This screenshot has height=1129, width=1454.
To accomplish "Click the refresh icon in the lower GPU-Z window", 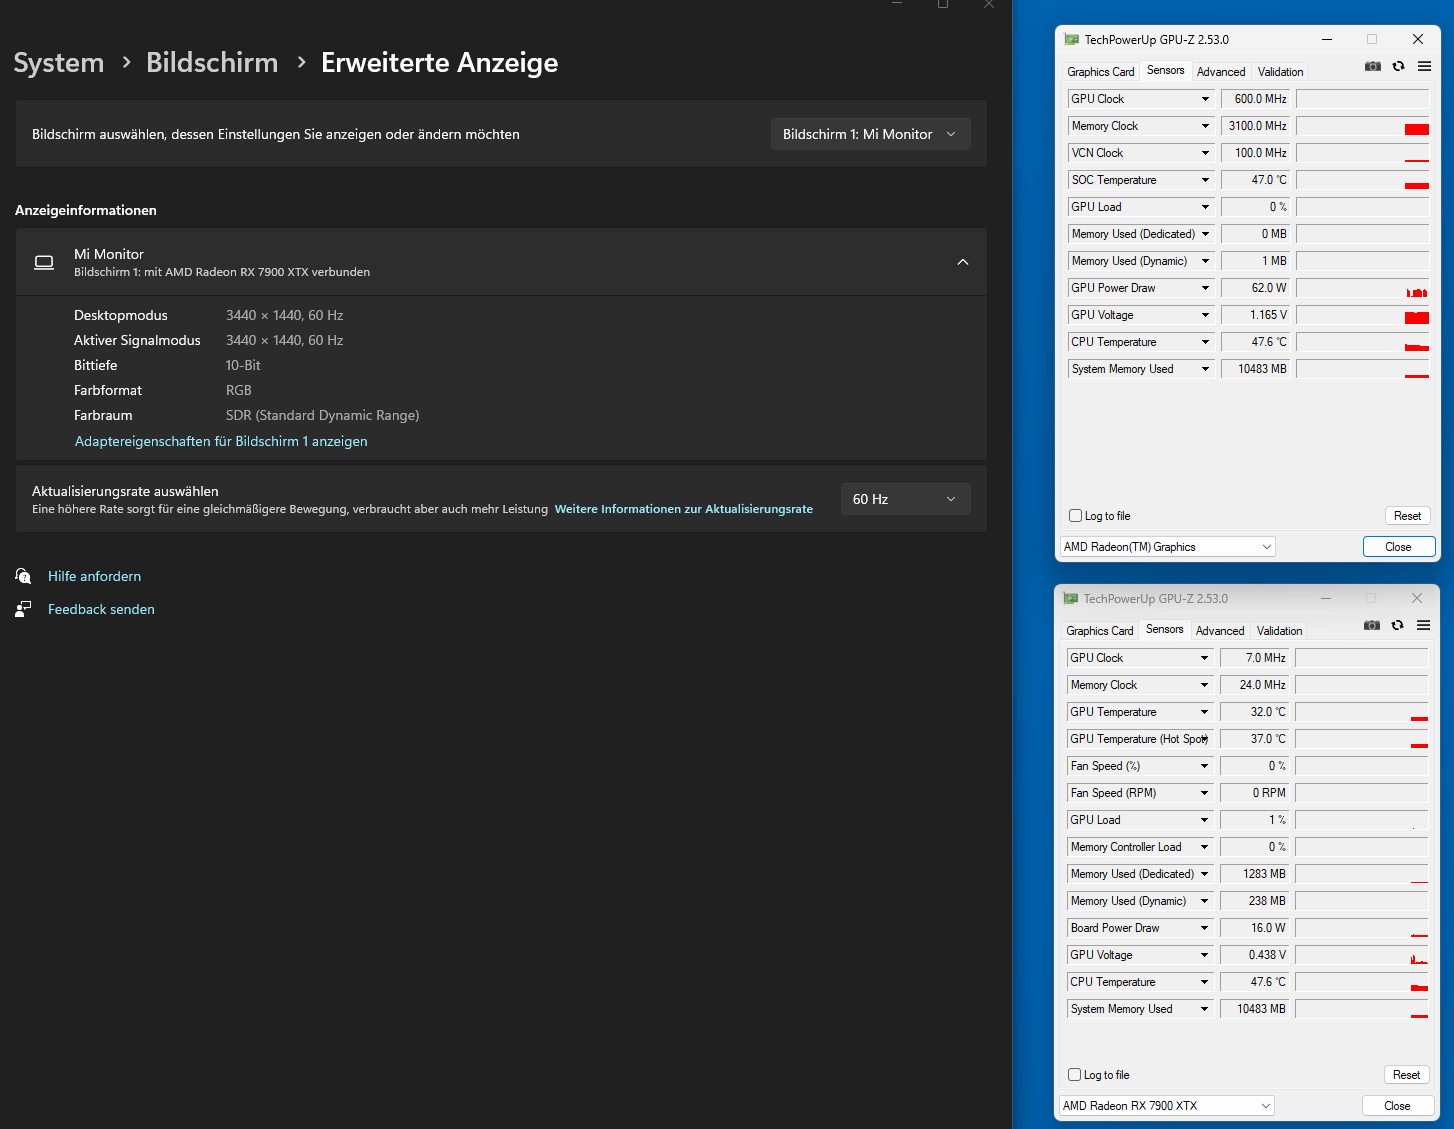I will (x=1397, y=625).
